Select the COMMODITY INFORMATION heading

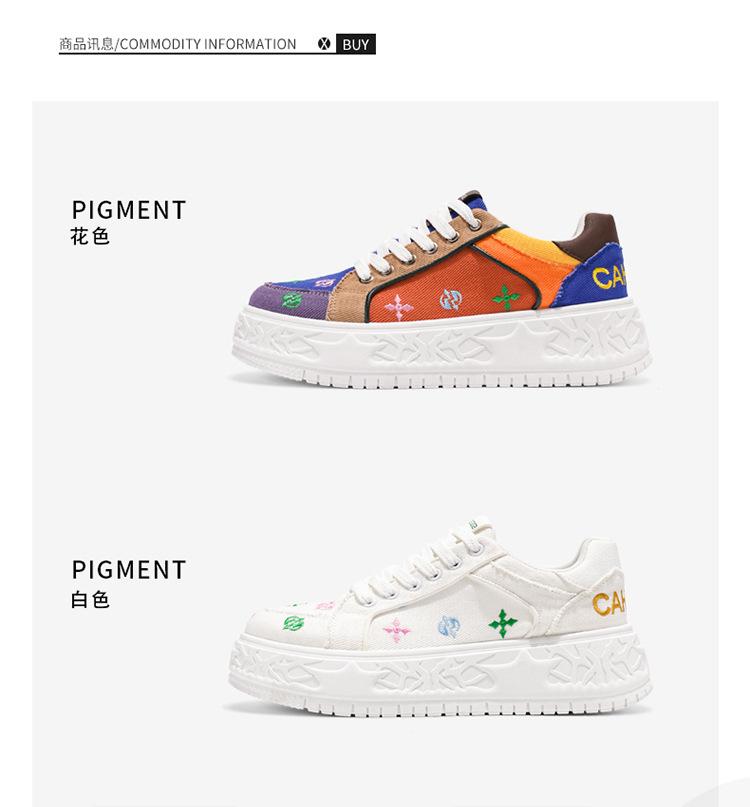(178, 44)
